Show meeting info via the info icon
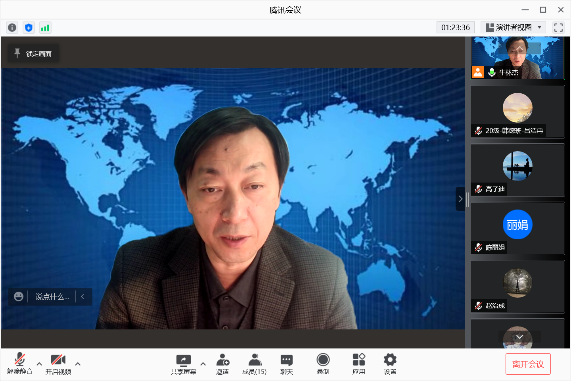571x381 pixels. pyautogui.click(x=12, y=27)
